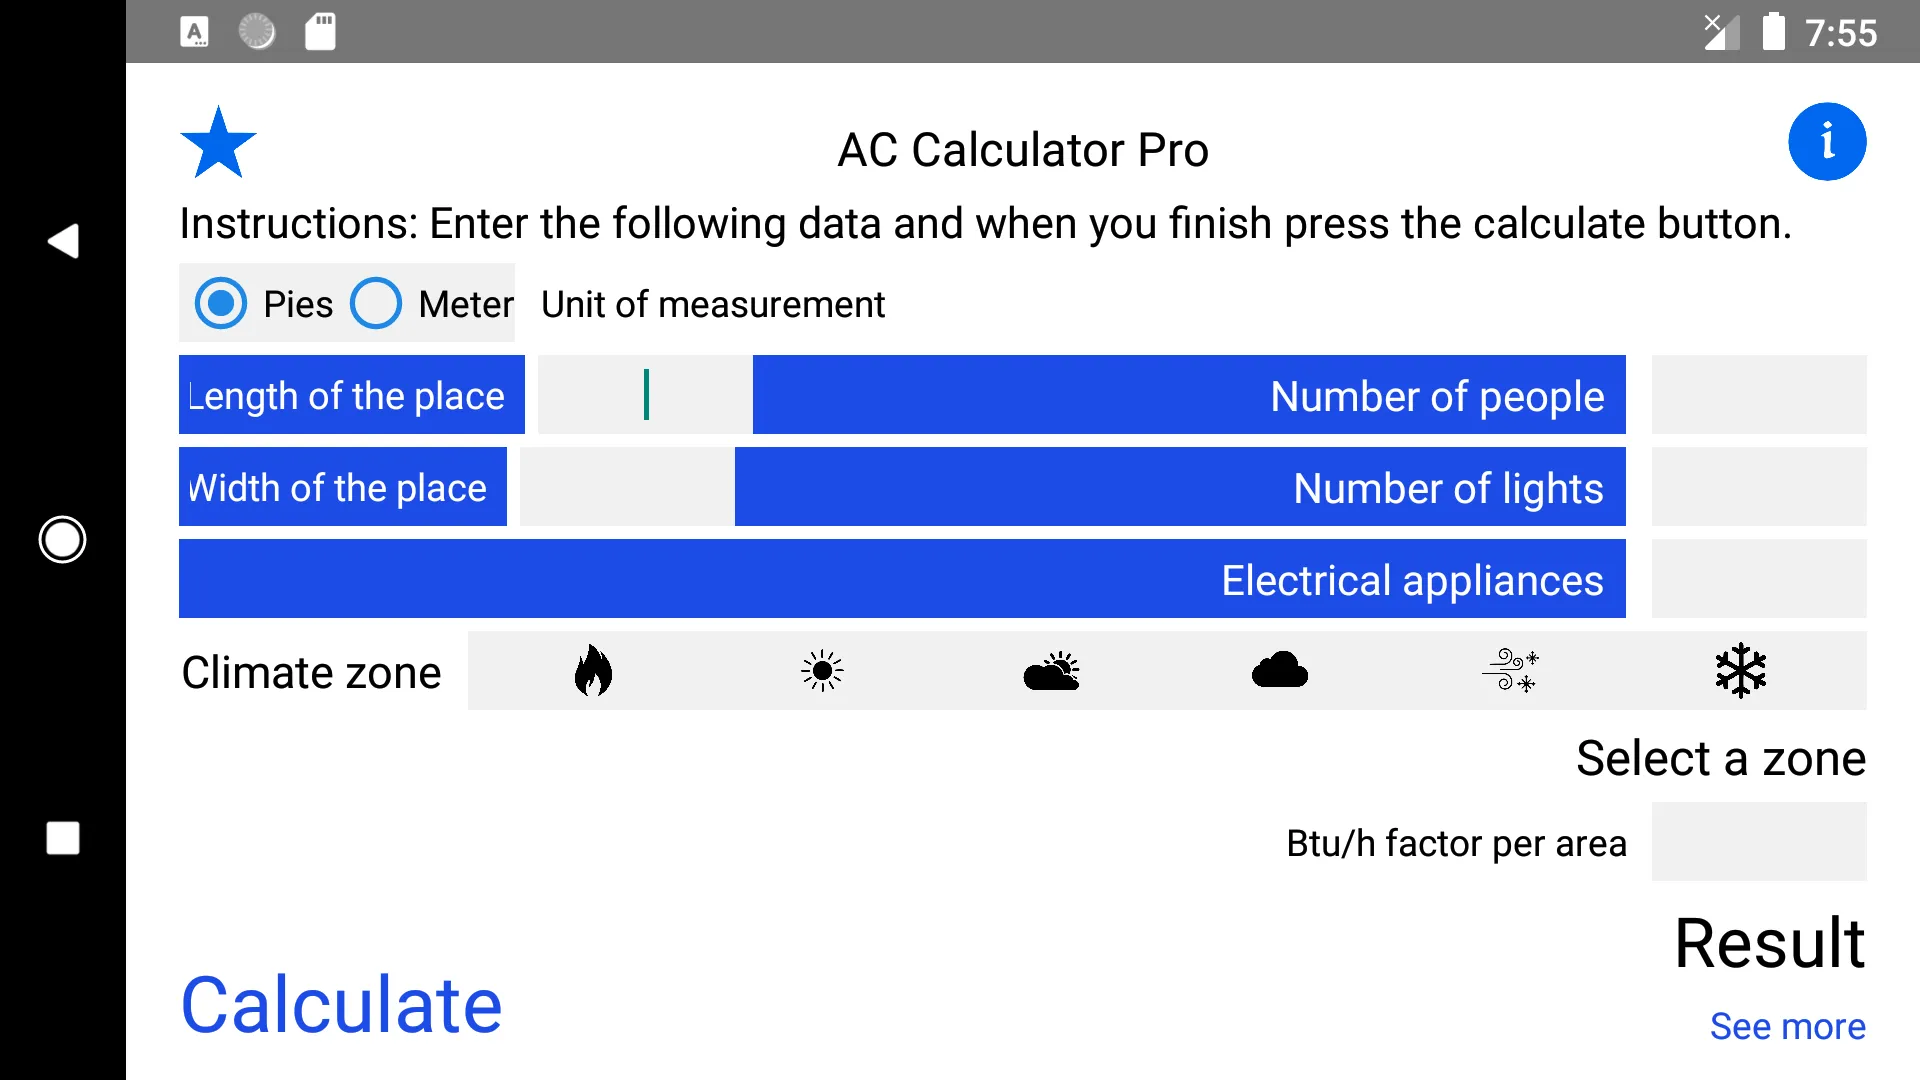Click the Calculate button
The width and height of the screenshot is (1920, 1080).
click(x=342, y=1005)
